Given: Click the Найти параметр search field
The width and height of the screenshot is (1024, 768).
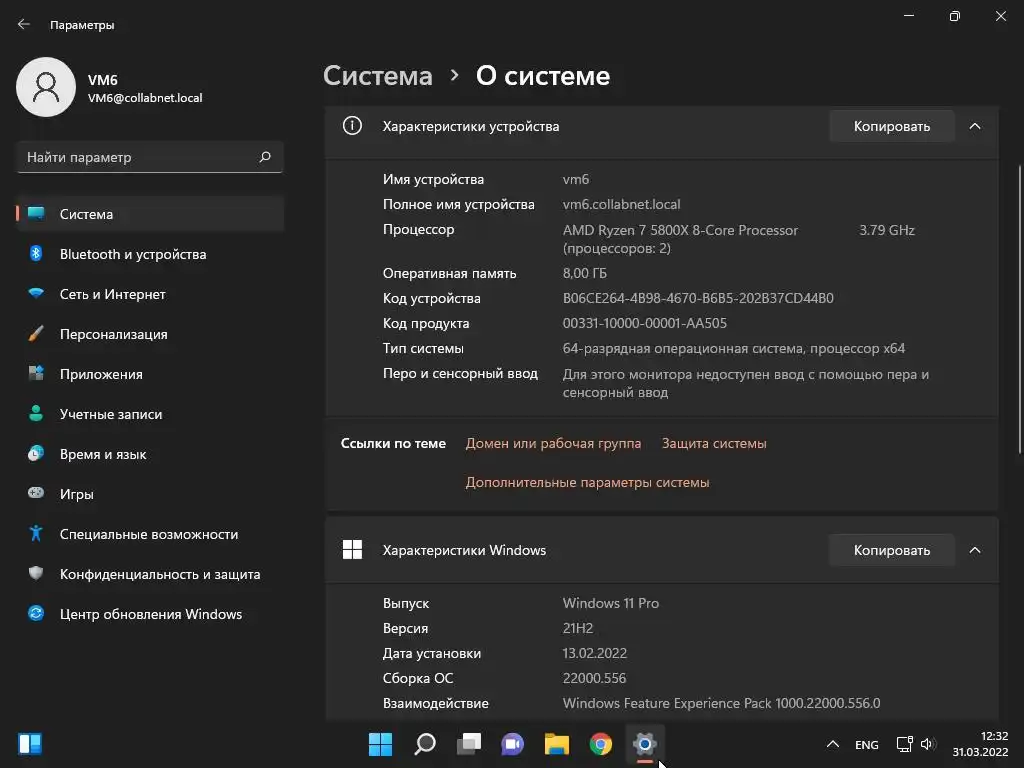Looking at the screenshot, I should [150, 157].
